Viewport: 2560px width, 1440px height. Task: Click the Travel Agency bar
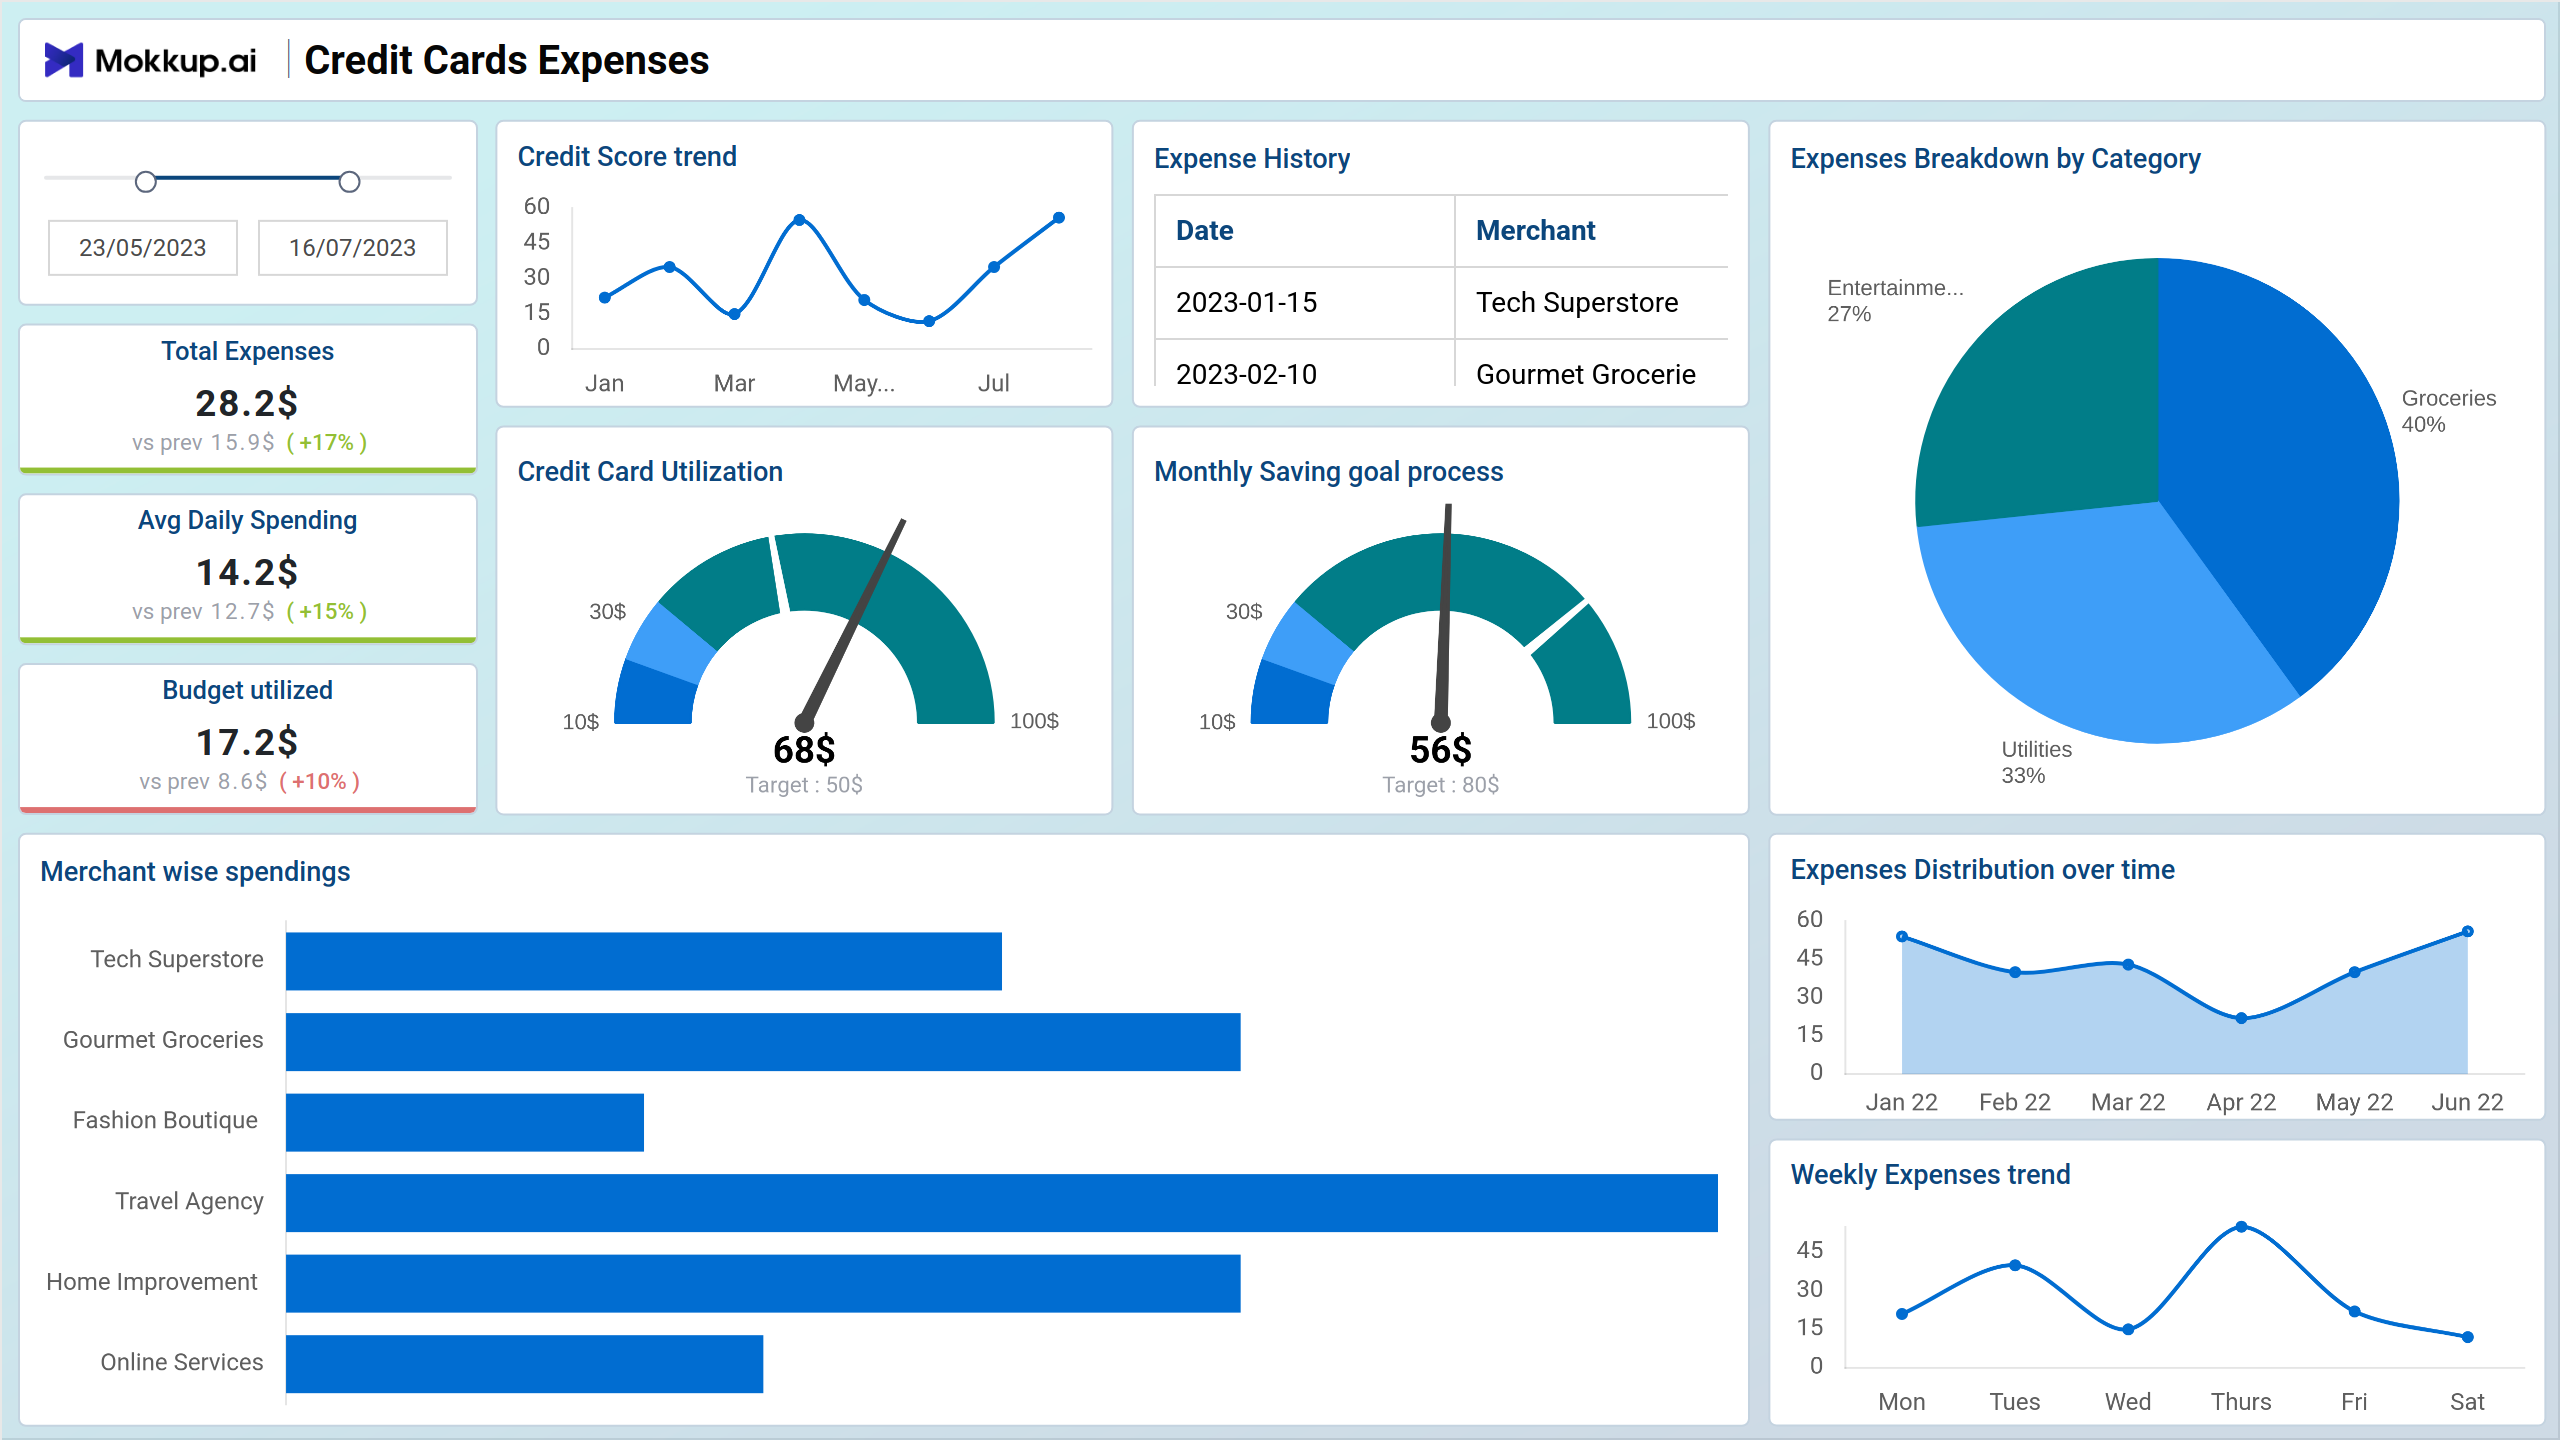click(1002, 1203)
